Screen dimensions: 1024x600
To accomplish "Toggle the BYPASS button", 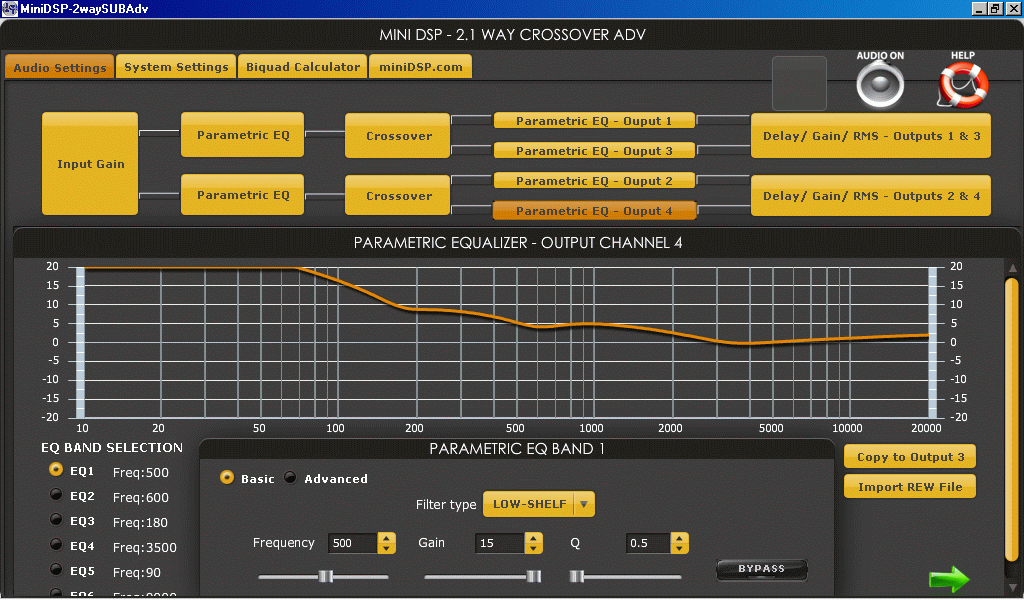I will point(761,569).
